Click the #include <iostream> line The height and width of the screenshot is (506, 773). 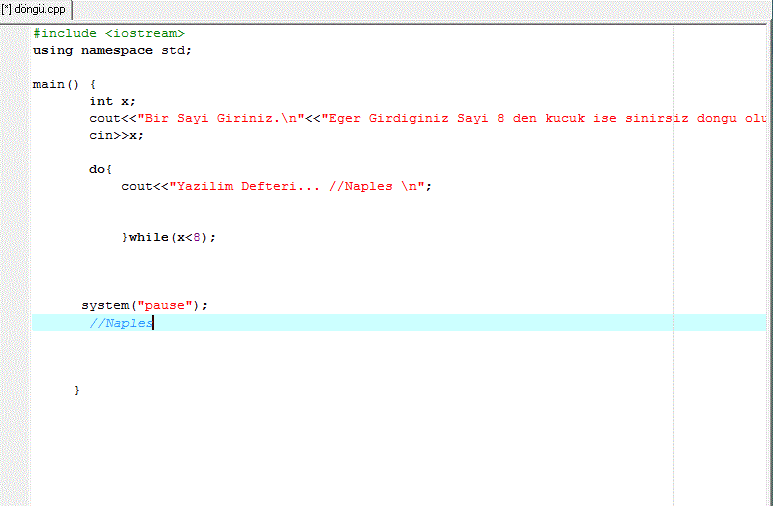109,34
